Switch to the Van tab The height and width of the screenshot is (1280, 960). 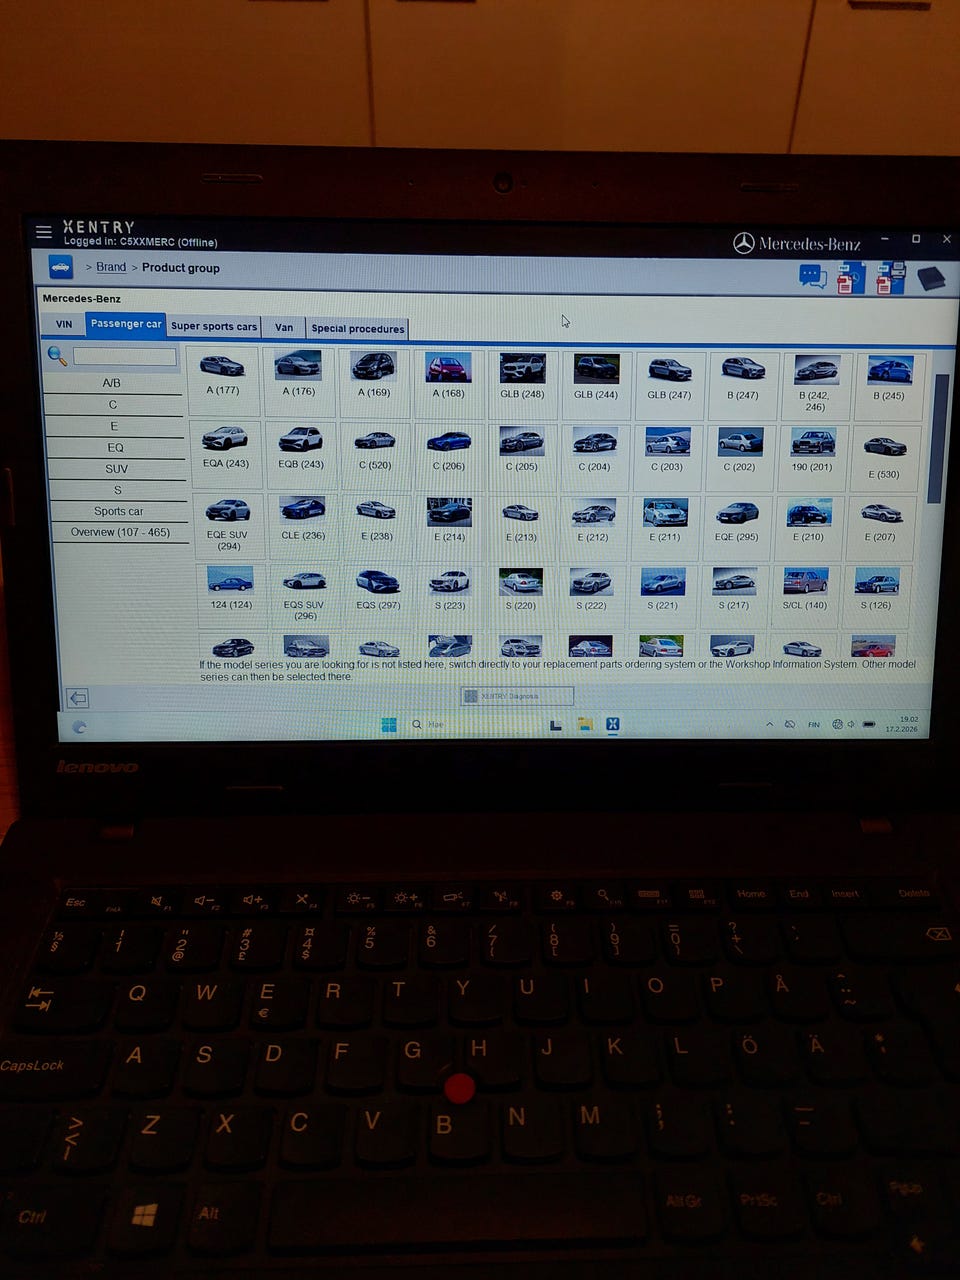point(284,327)
